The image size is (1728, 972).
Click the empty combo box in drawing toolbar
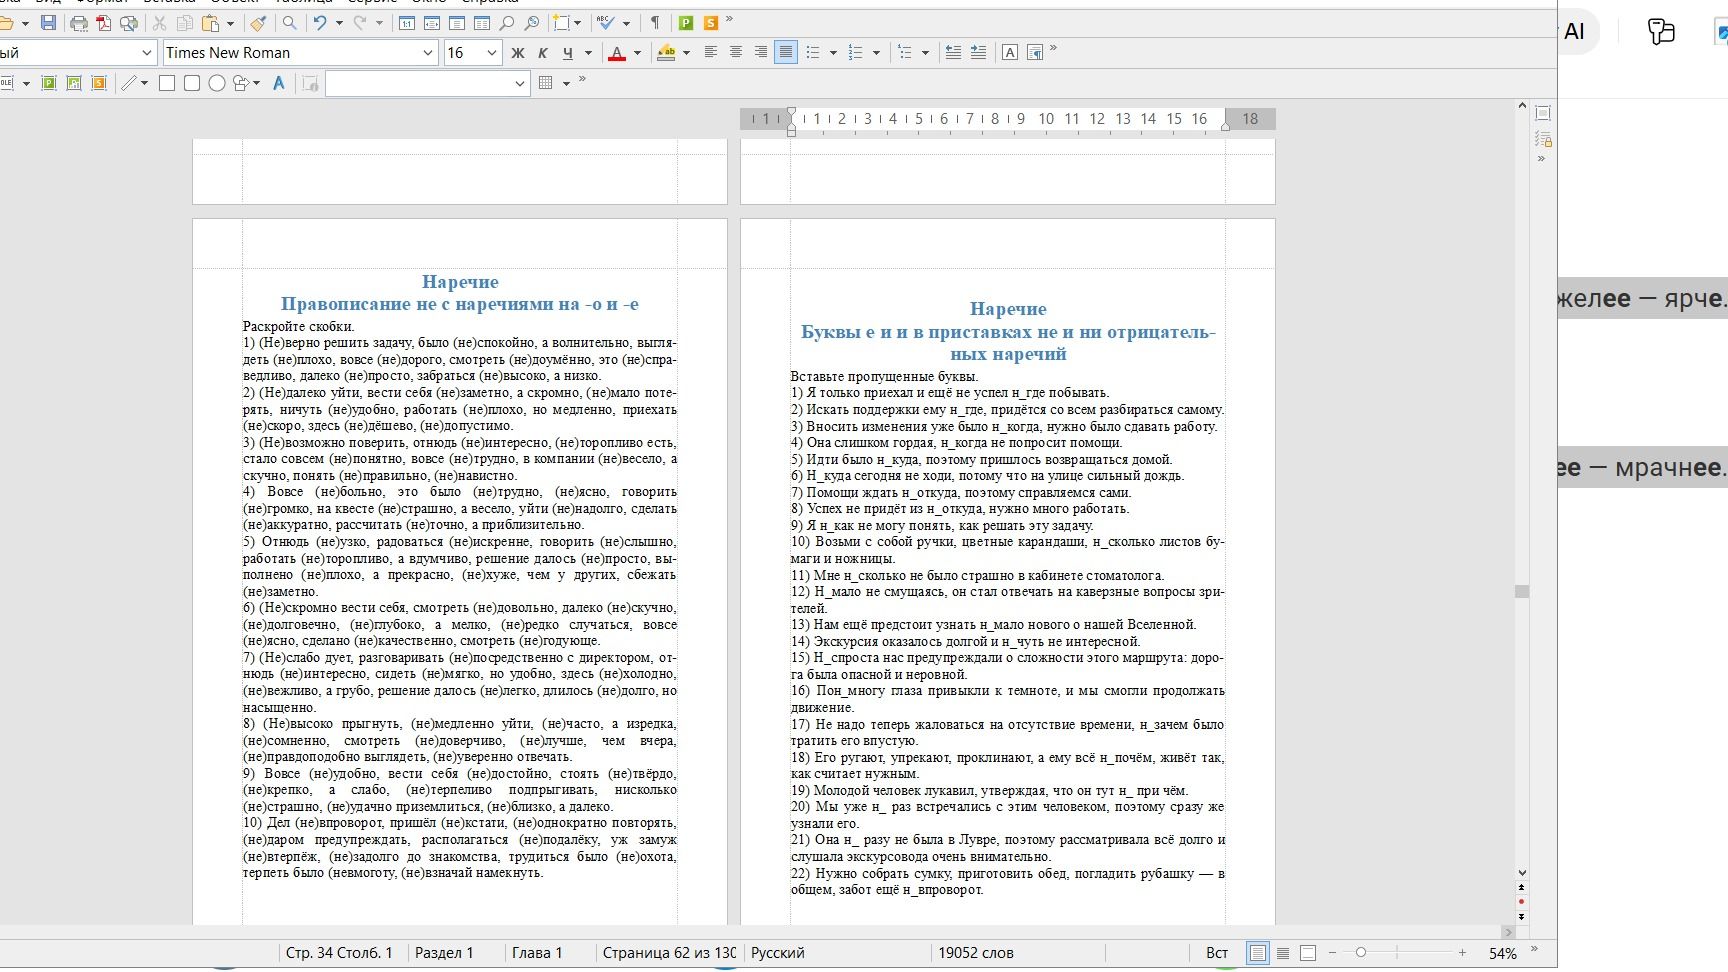pyautogui.click(x=427, y=83)
